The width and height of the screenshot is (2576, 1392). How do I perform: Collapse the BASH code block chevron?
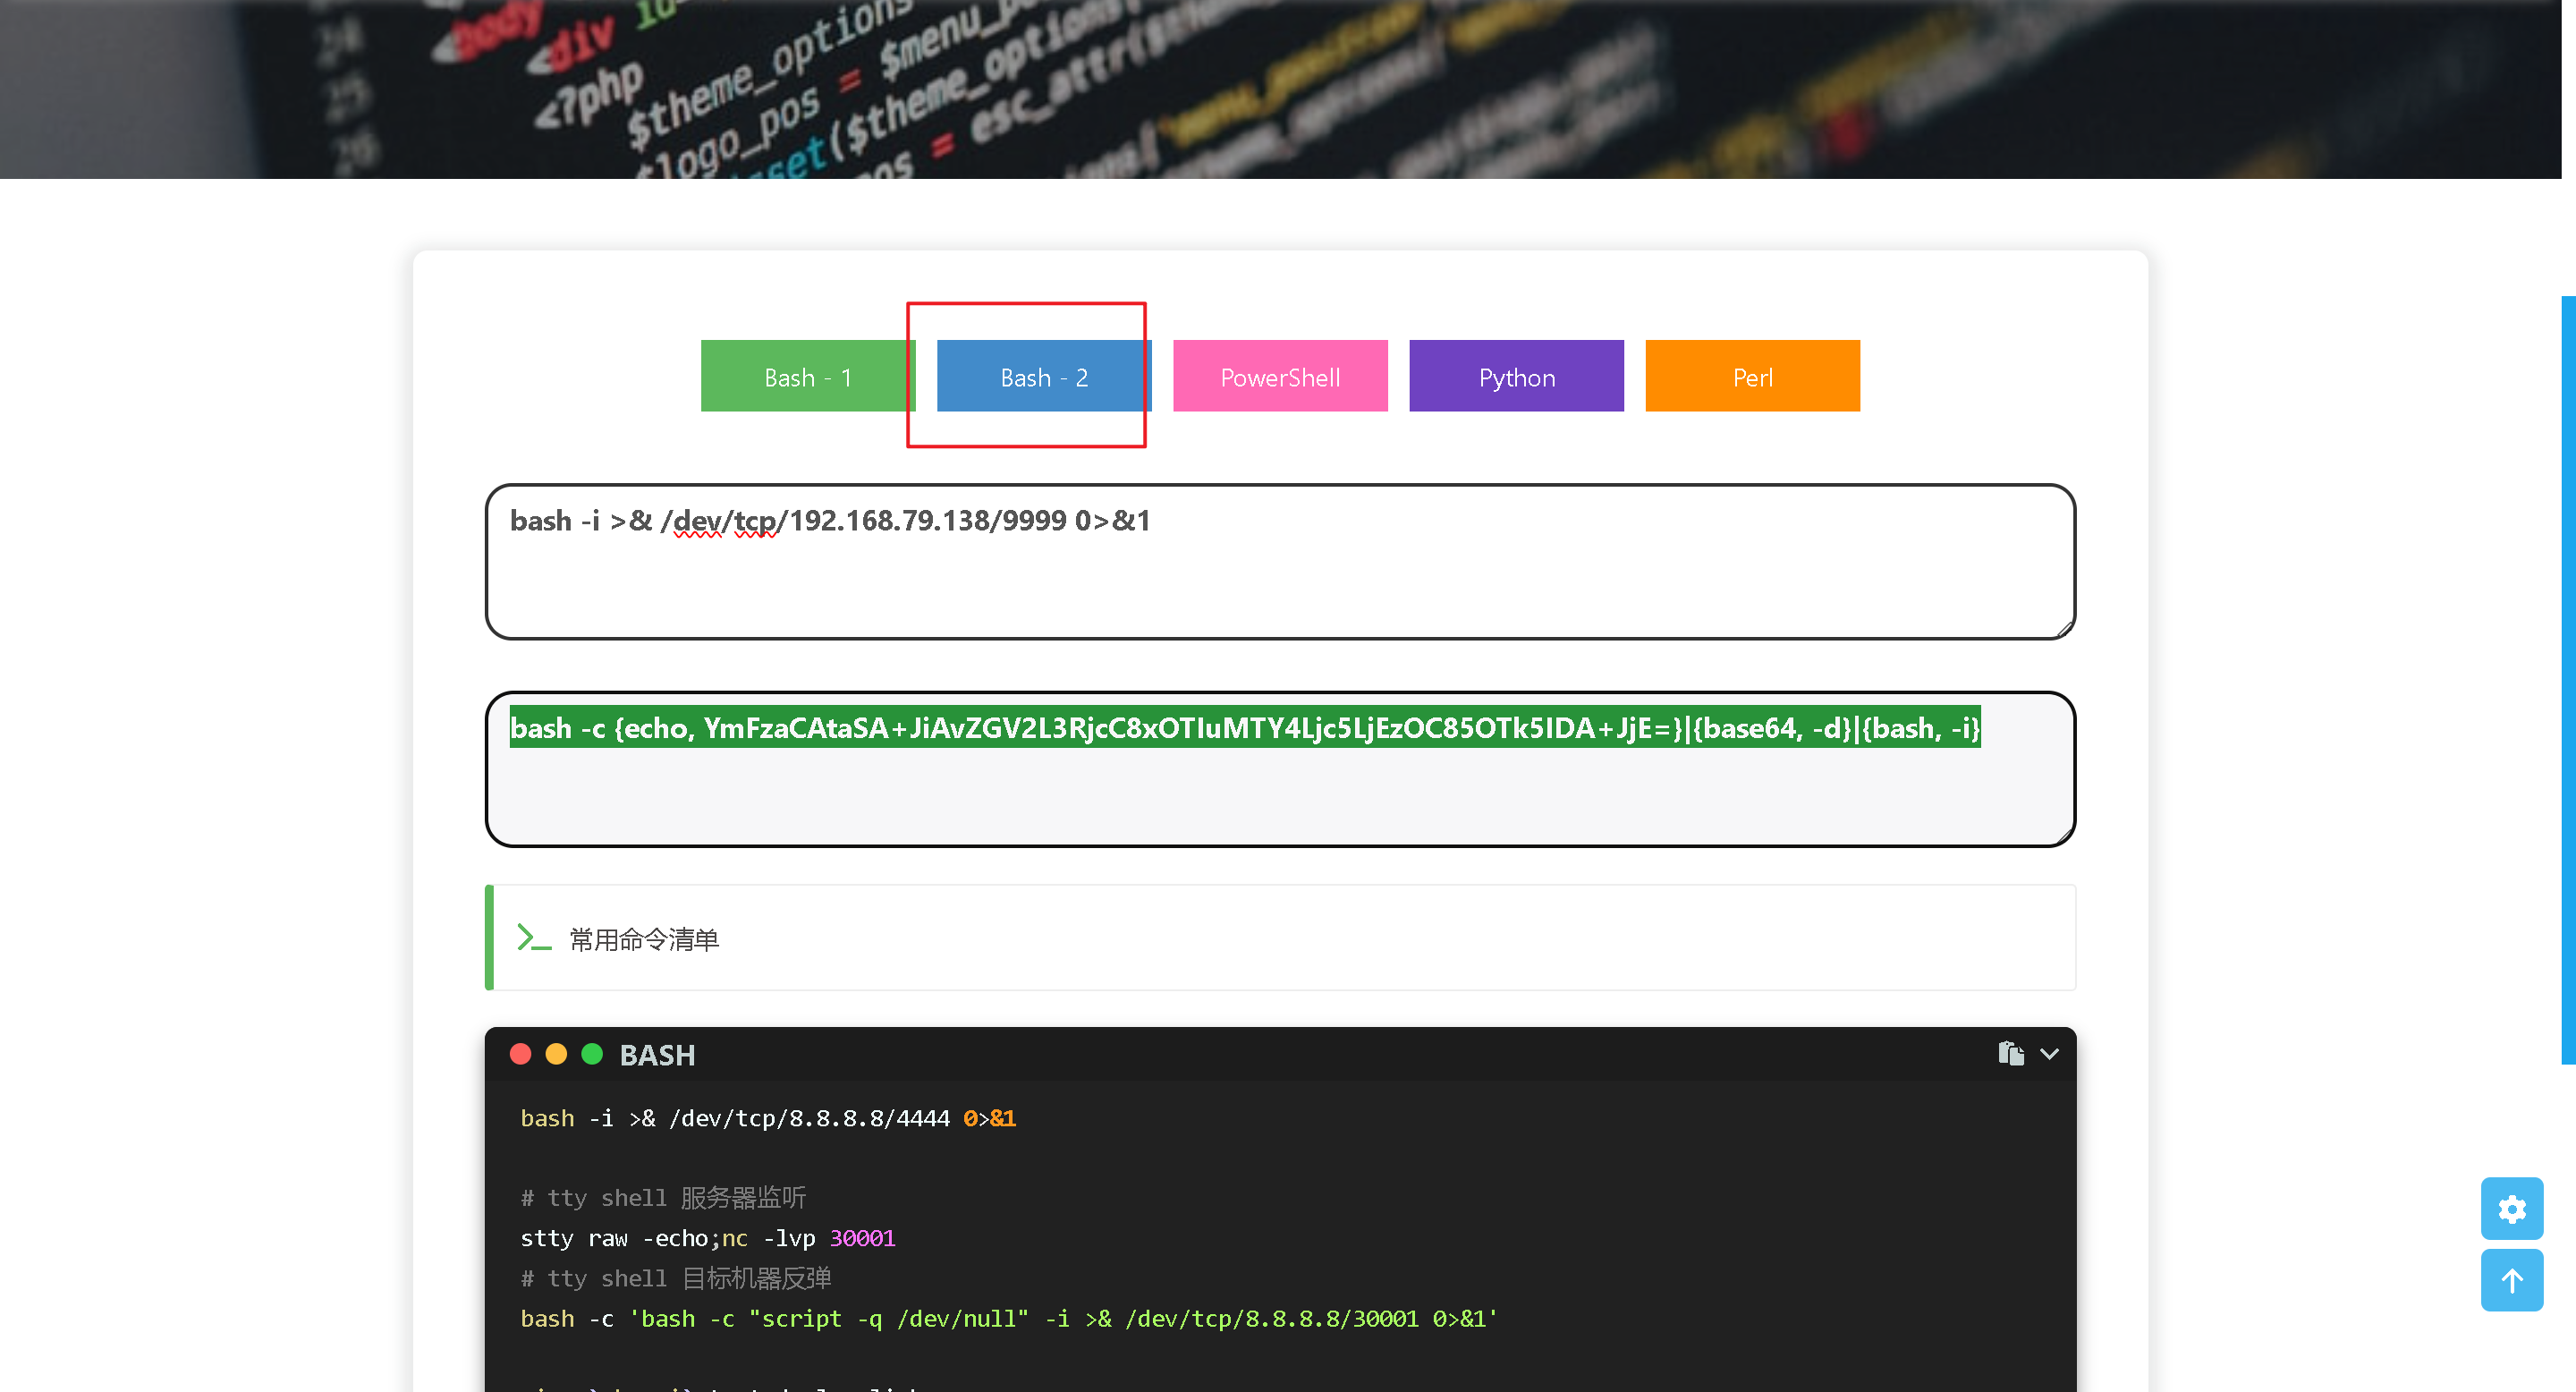2049,1054
